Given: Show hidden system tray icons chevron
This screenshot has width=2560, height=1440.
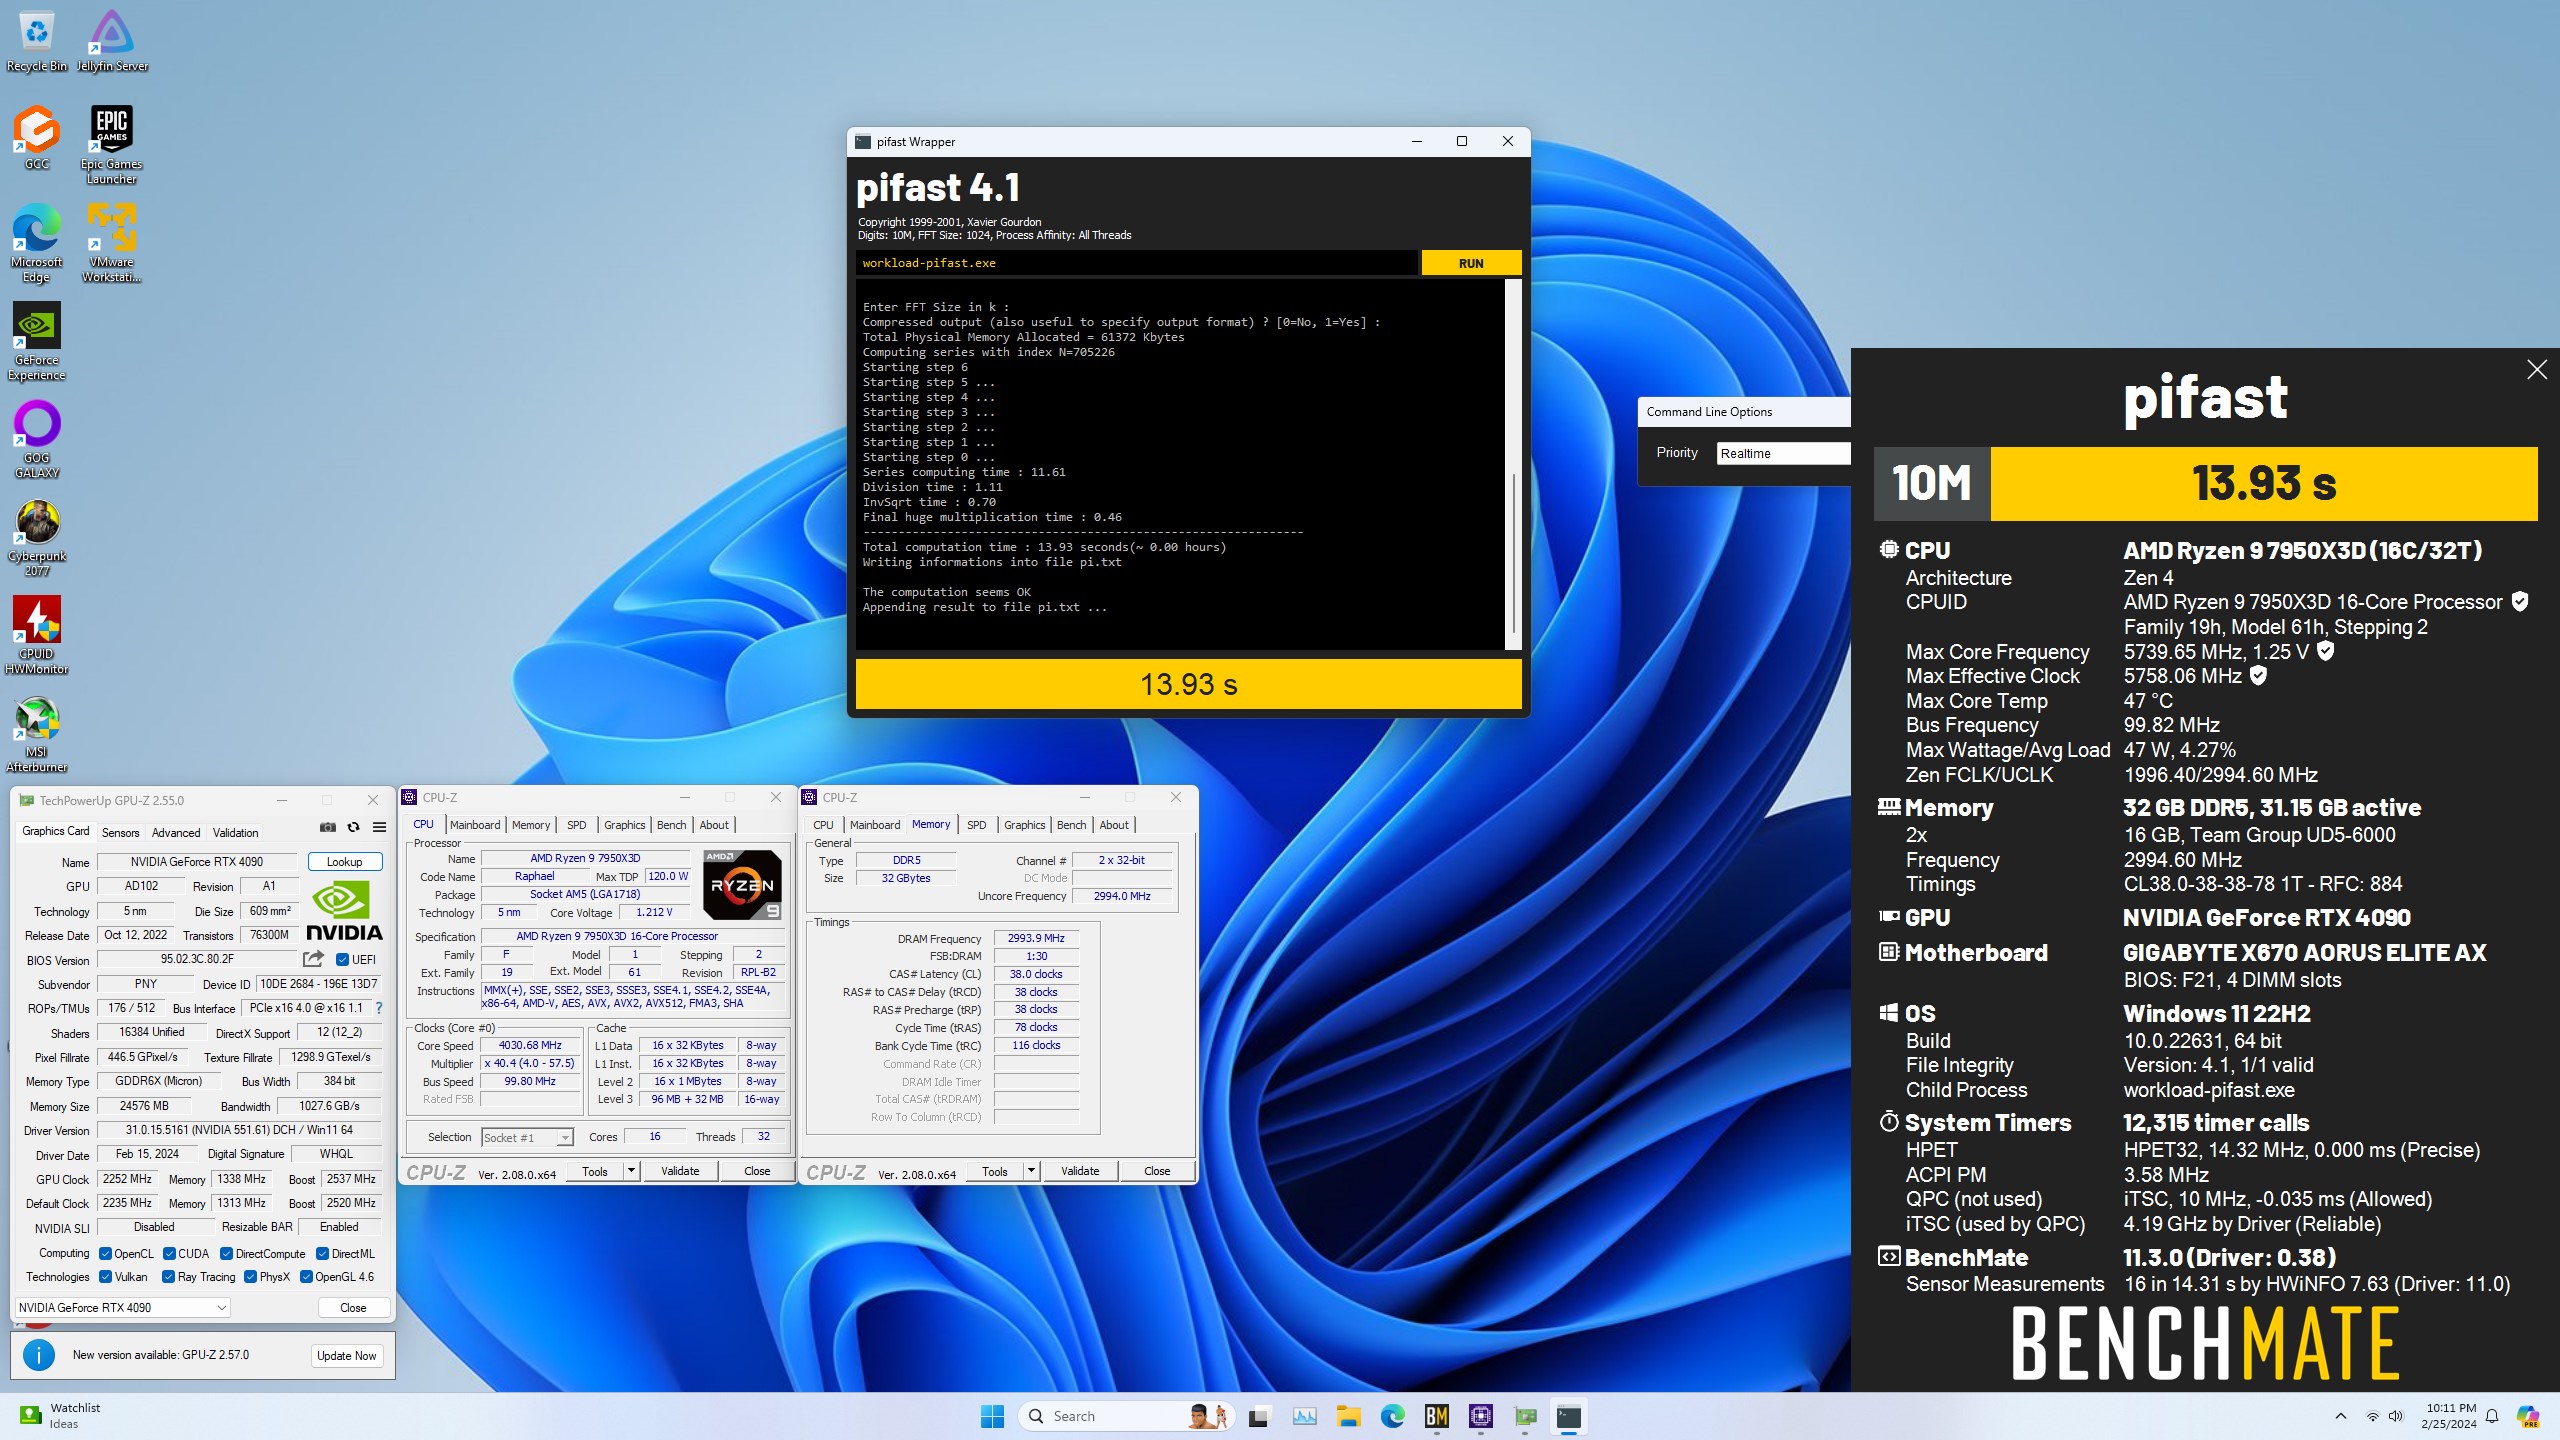Looking at the screenshot, I should 2340,1416.
